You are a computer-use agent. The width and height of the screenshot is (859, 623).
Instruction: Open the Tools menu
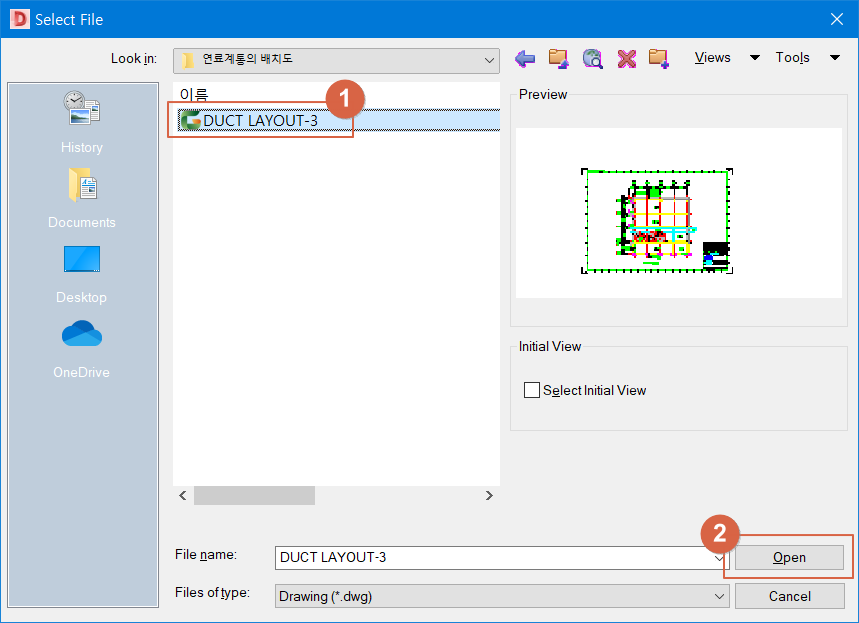[792, 58]
